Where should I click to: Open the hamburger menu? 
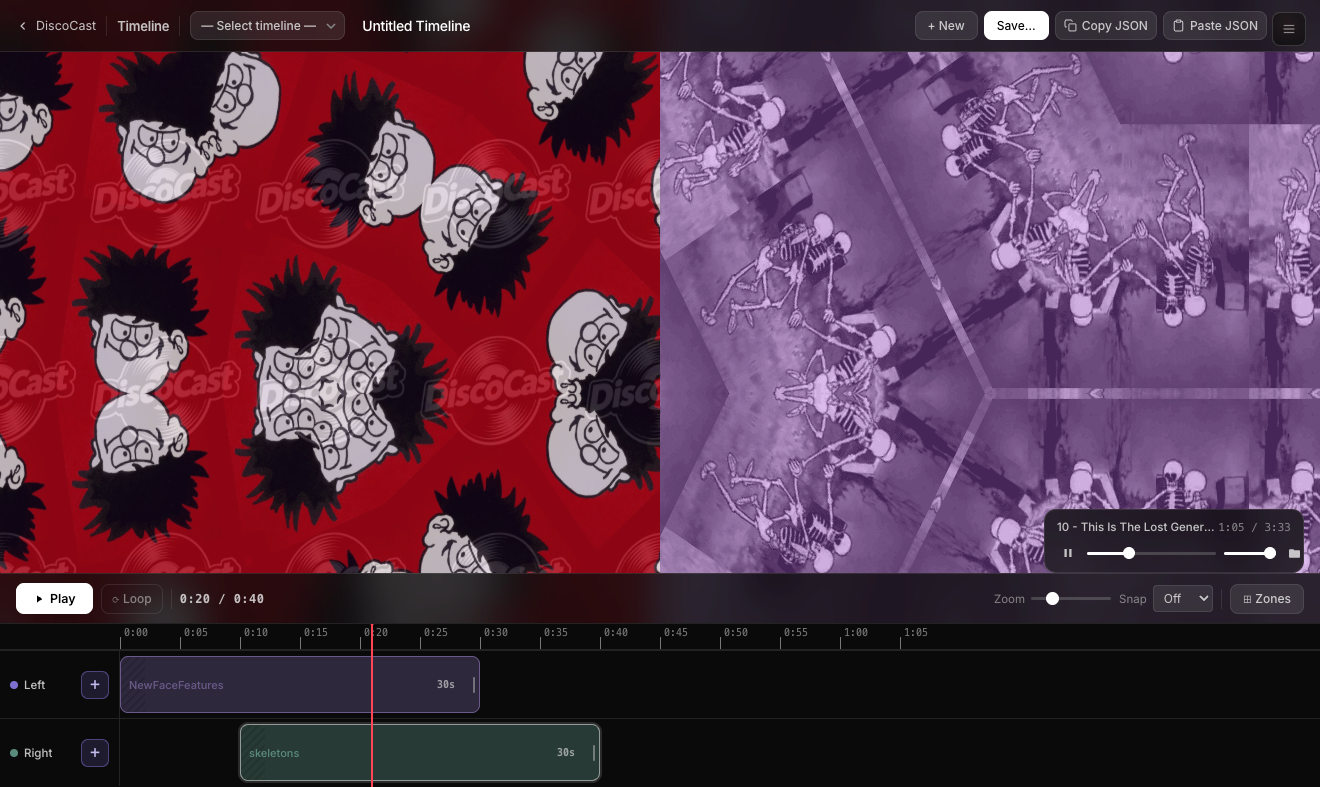coord(1288,29)
